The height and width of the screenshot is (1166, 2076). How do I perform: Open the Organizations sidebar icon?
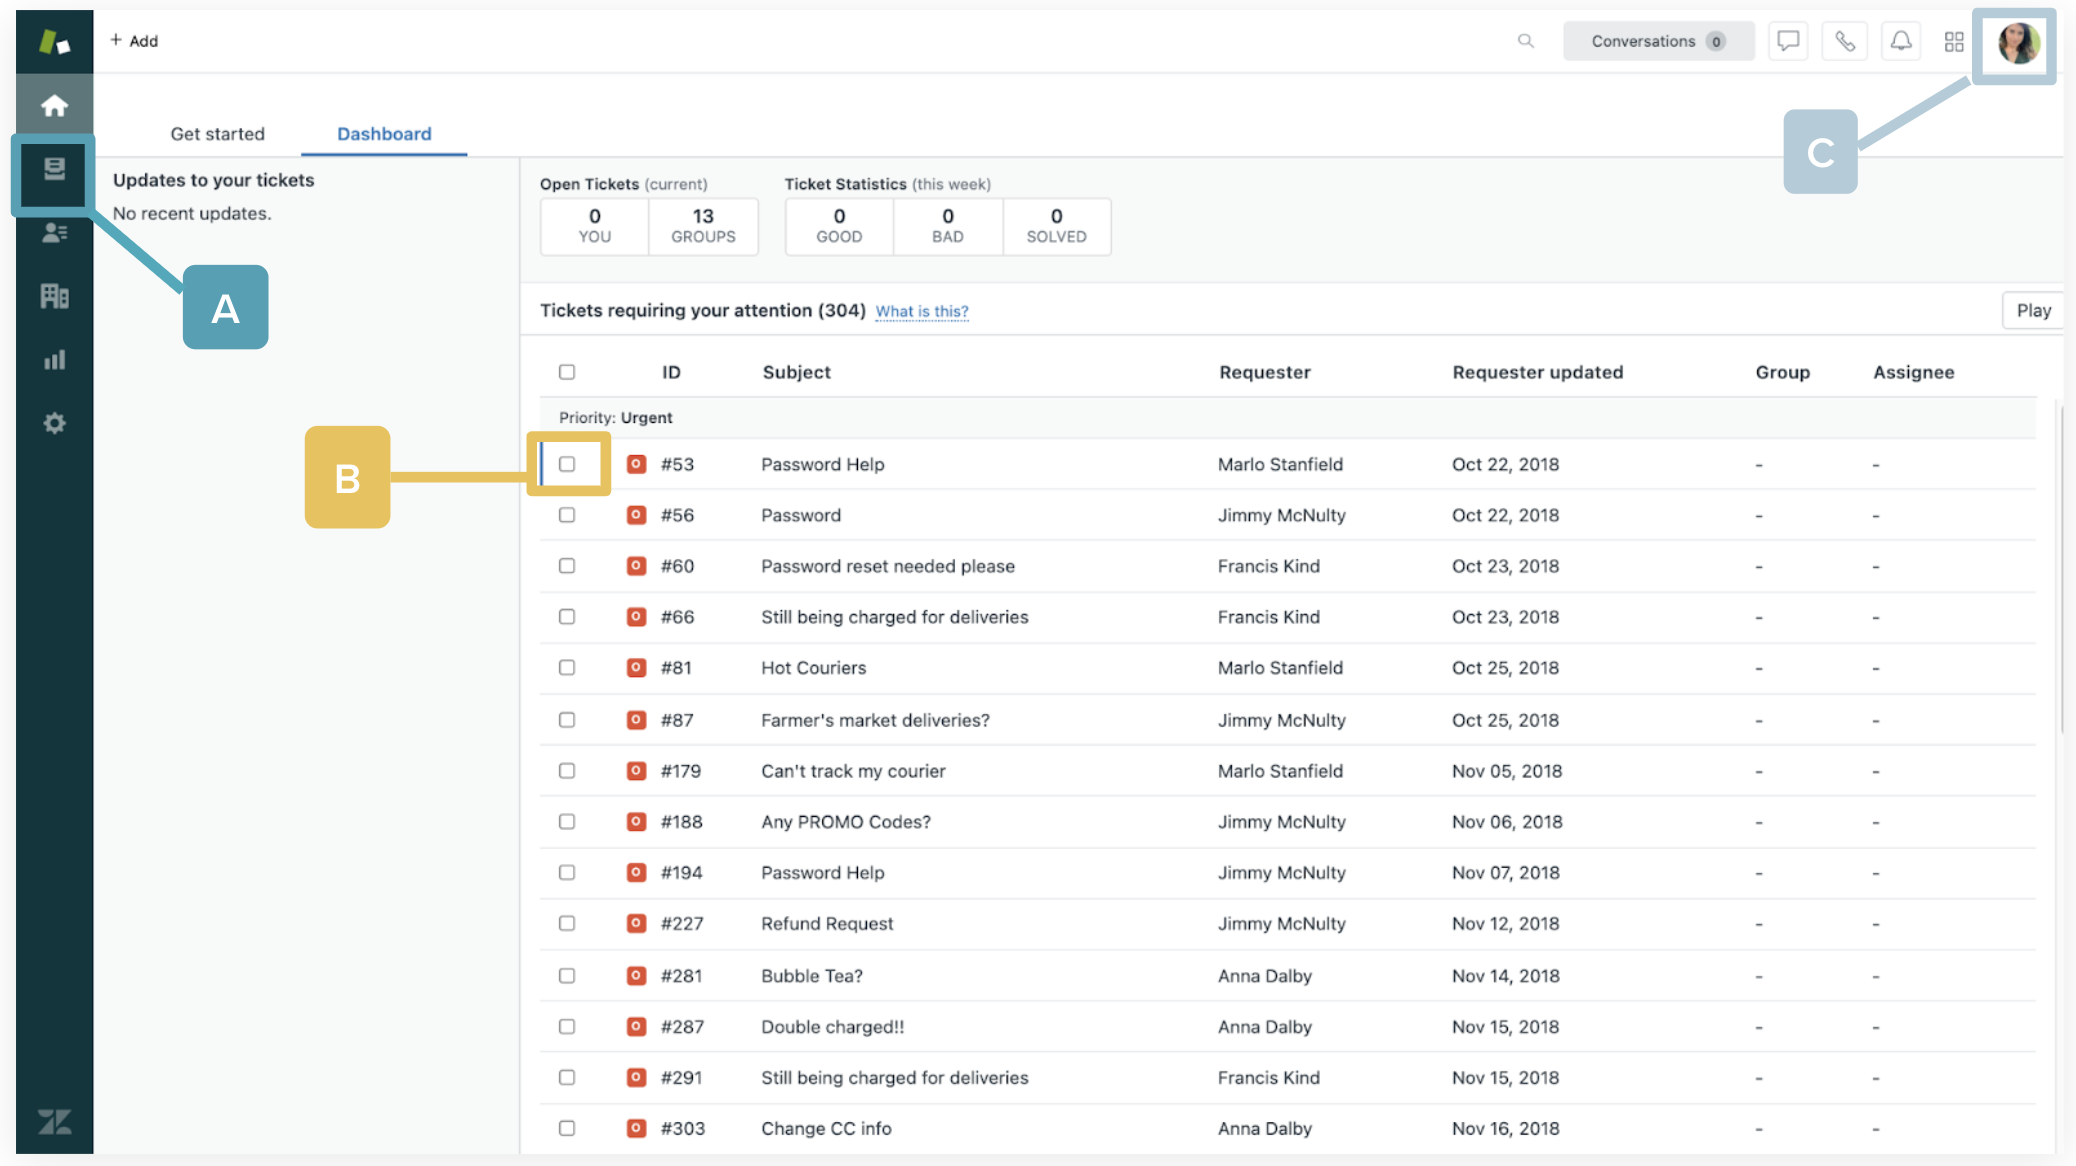click(54, 295)
